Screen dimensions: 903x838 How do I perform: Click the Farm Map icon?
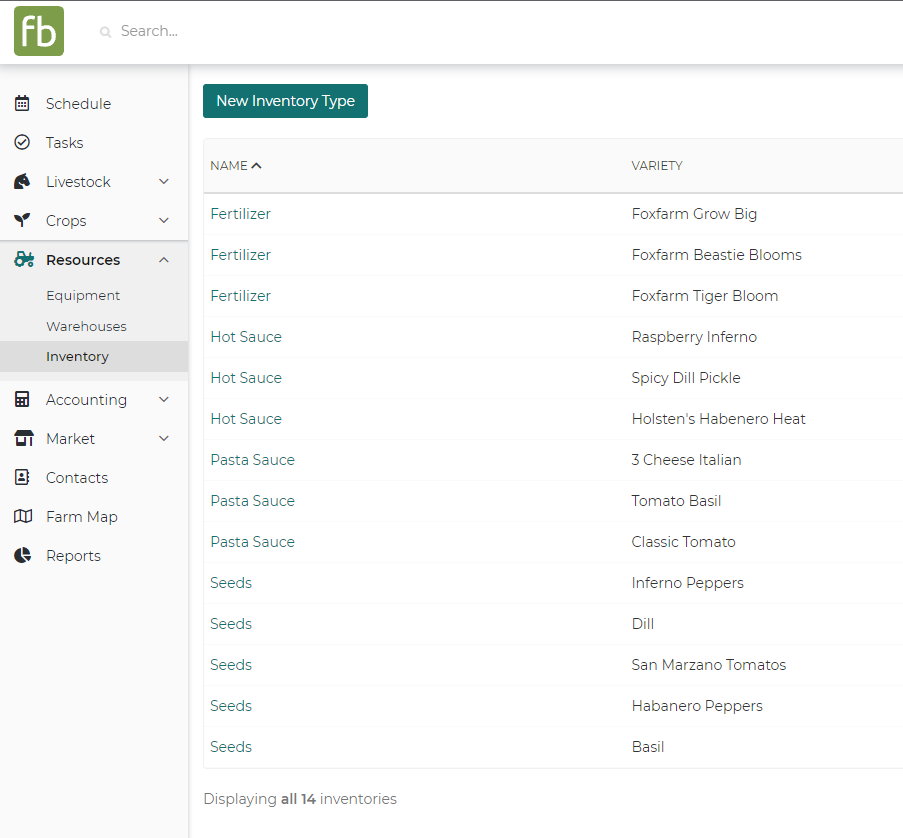click(x=22, y=517)
